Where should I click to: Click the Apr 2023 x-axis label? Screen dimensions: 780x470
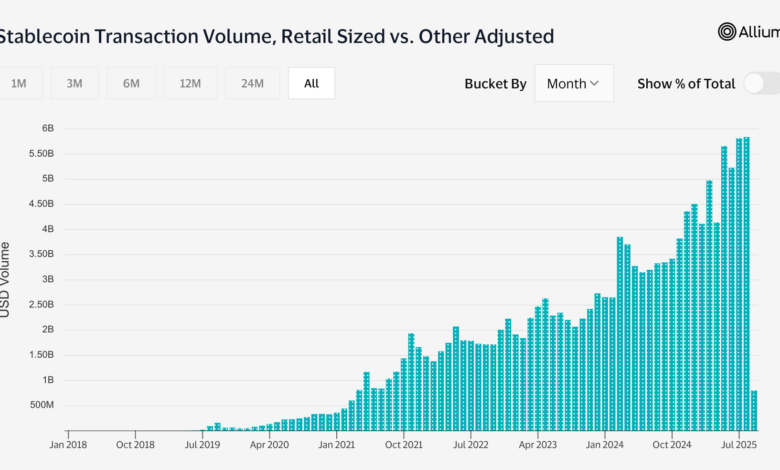(x=538, y=445)
